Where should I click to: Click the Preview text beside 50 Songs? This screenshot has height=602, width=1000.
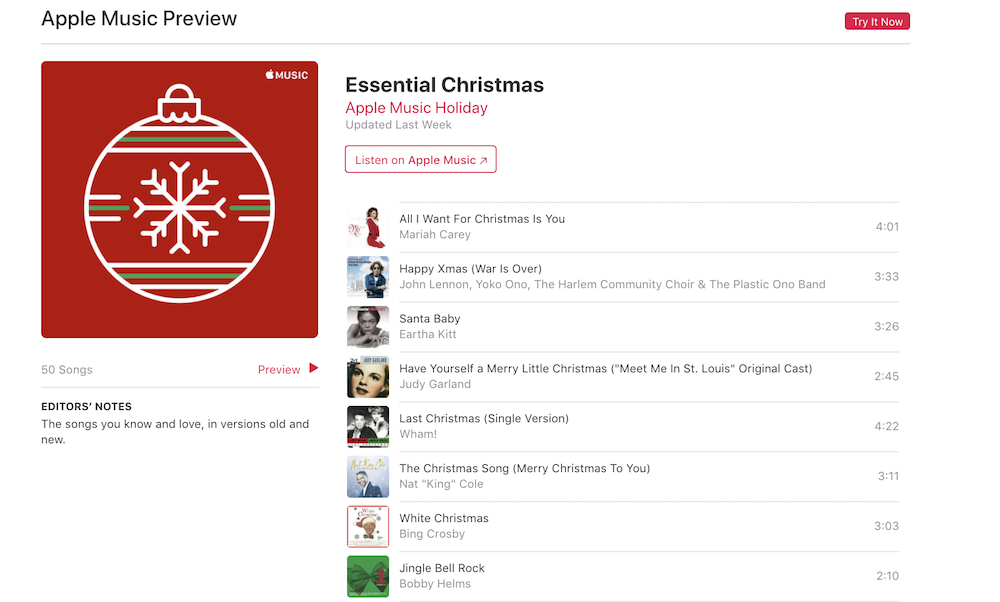coord(279,370)
